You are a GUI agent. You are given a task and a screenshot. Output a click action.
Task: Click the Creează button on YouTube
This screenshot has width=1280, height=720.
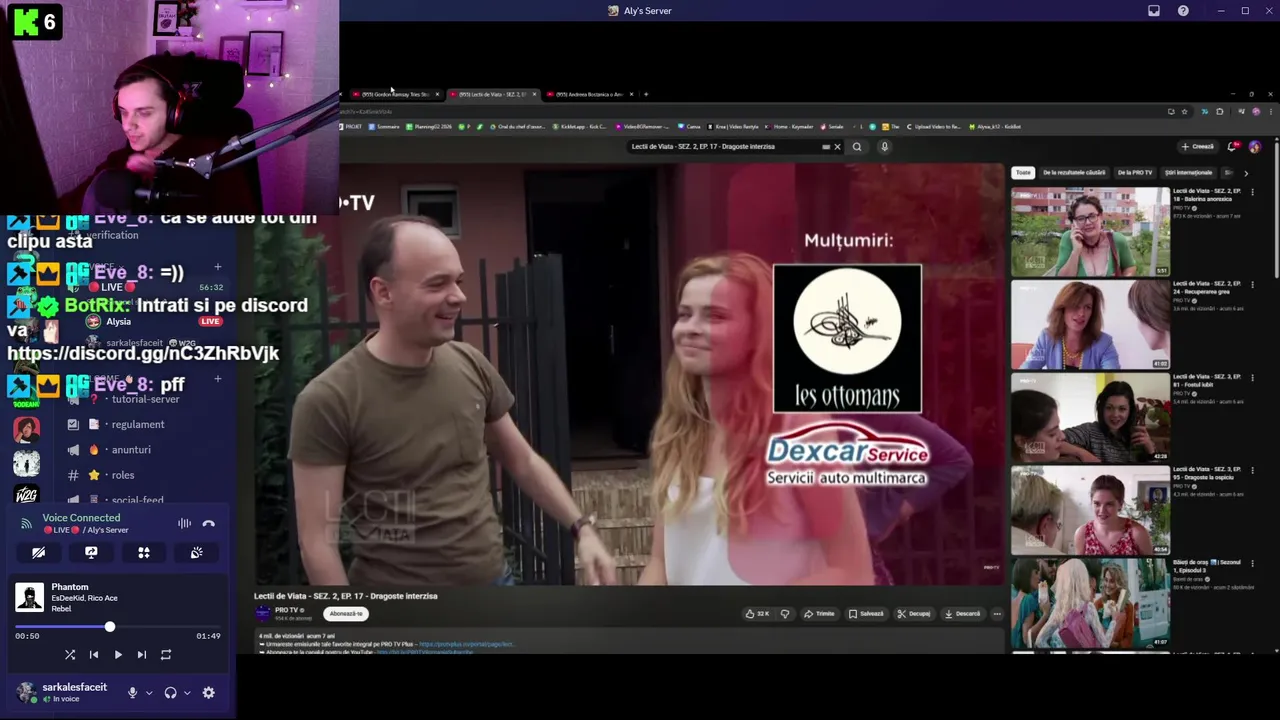pyautogui.click(x=1198, y=147)
